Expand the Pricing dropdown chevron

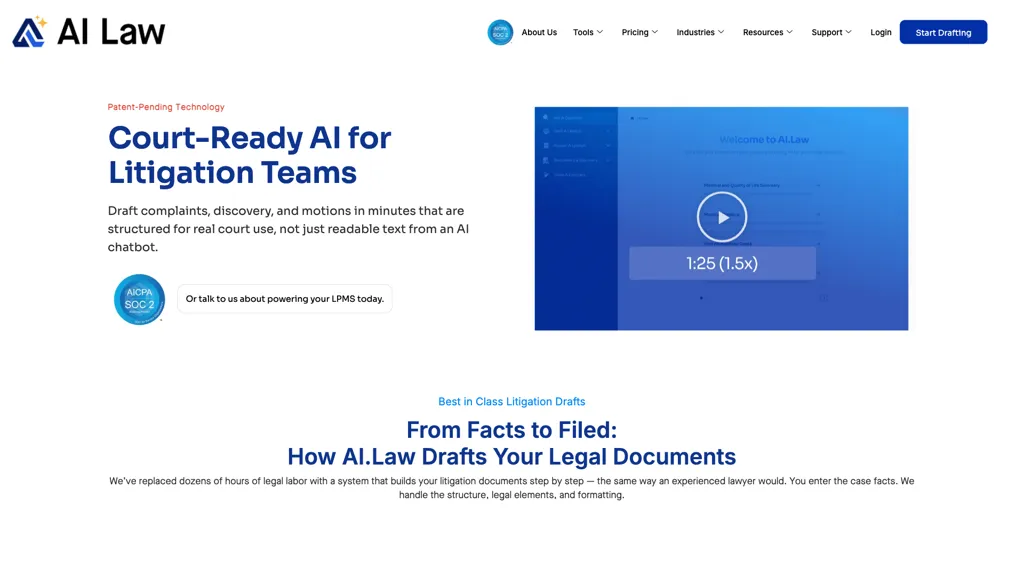655,32
